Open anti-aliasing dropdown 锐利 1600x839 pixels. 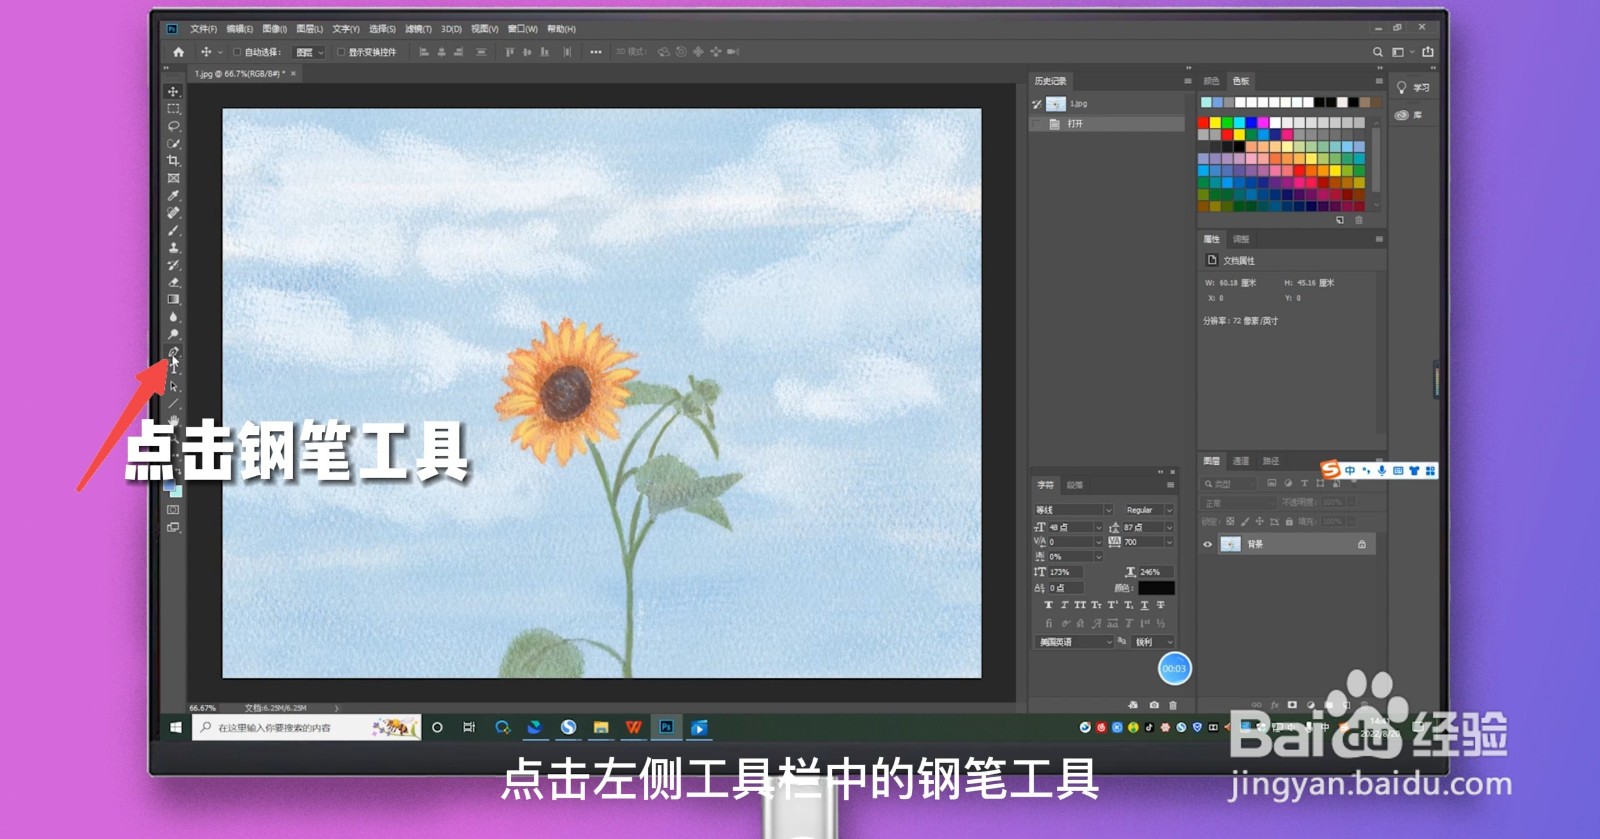click(1153, 642)
